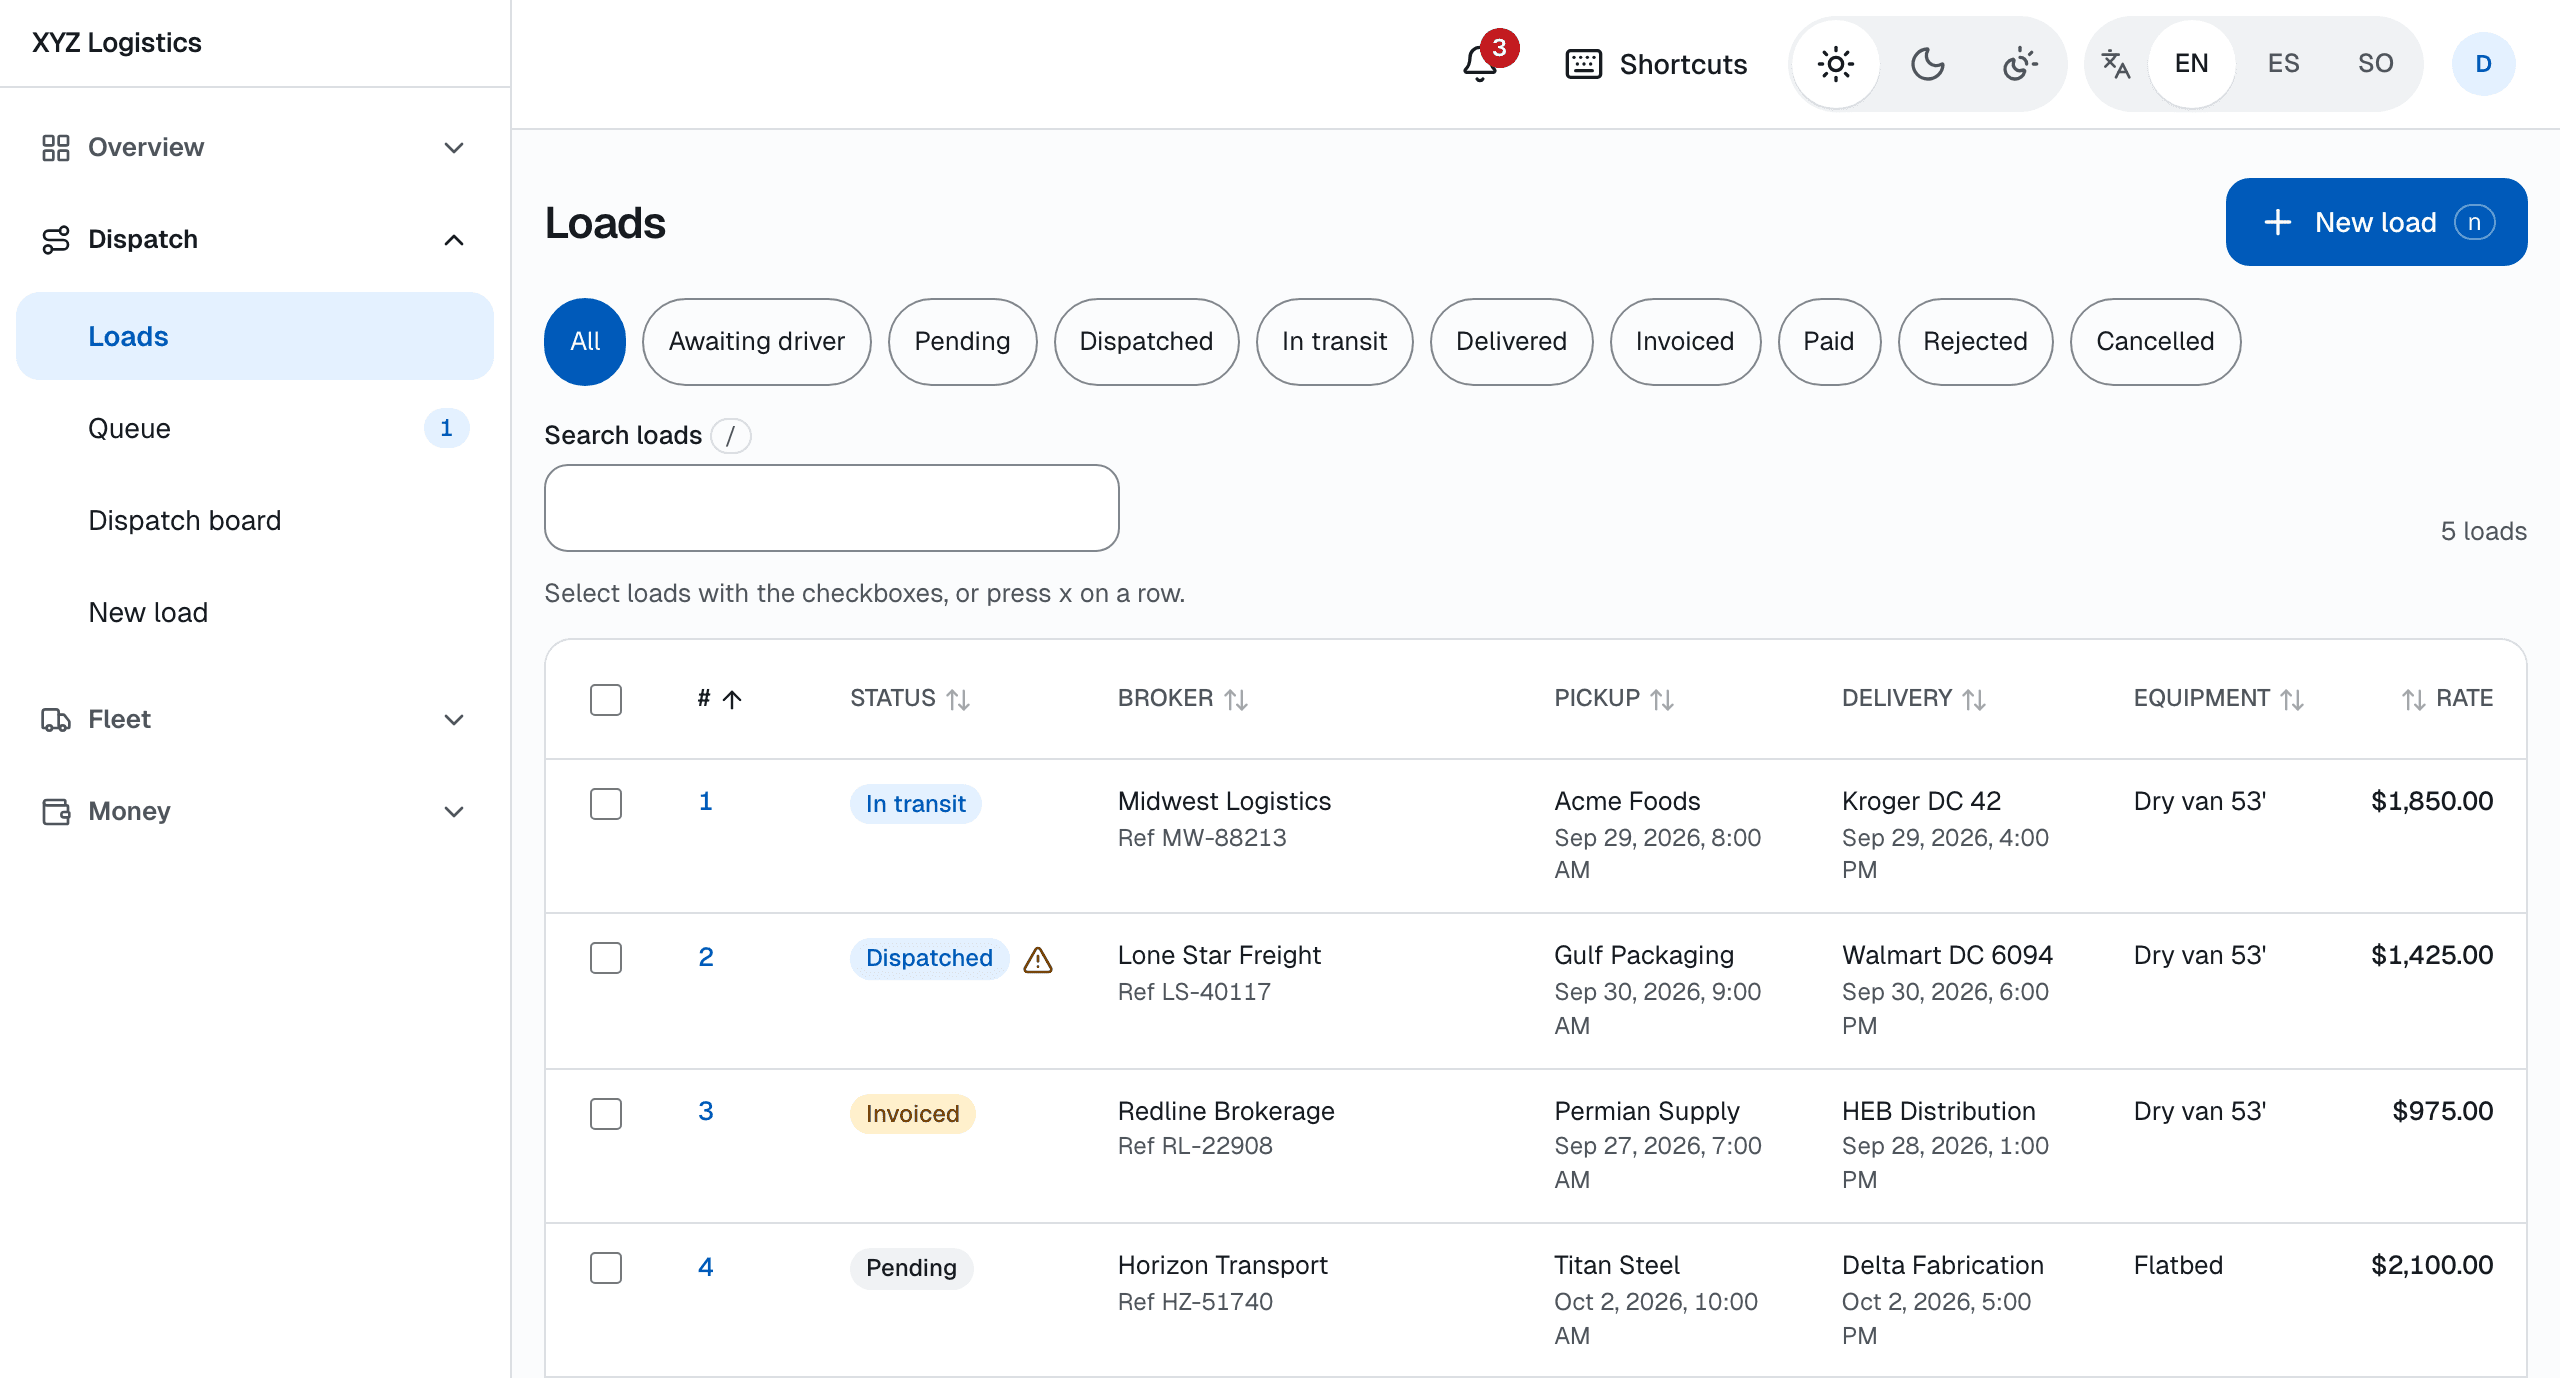Screen dimensions: 2560x1378
Task: Sort by the DELIVERY column
Action: [1914, 699]
